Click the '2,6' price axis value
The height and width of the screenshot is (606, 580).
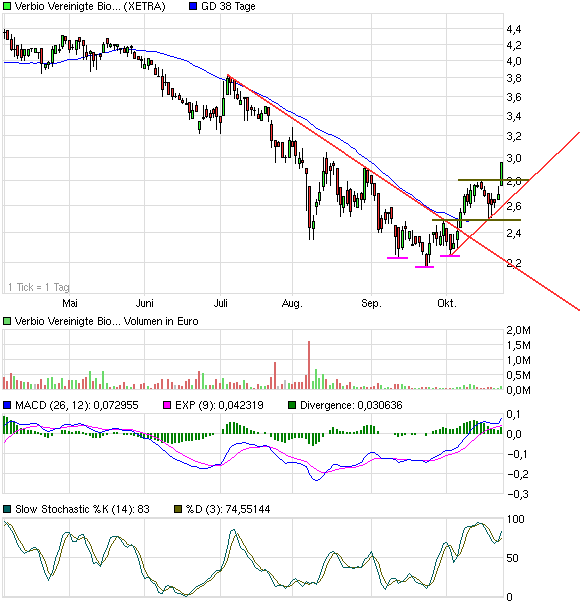click(x=514, y=206)
